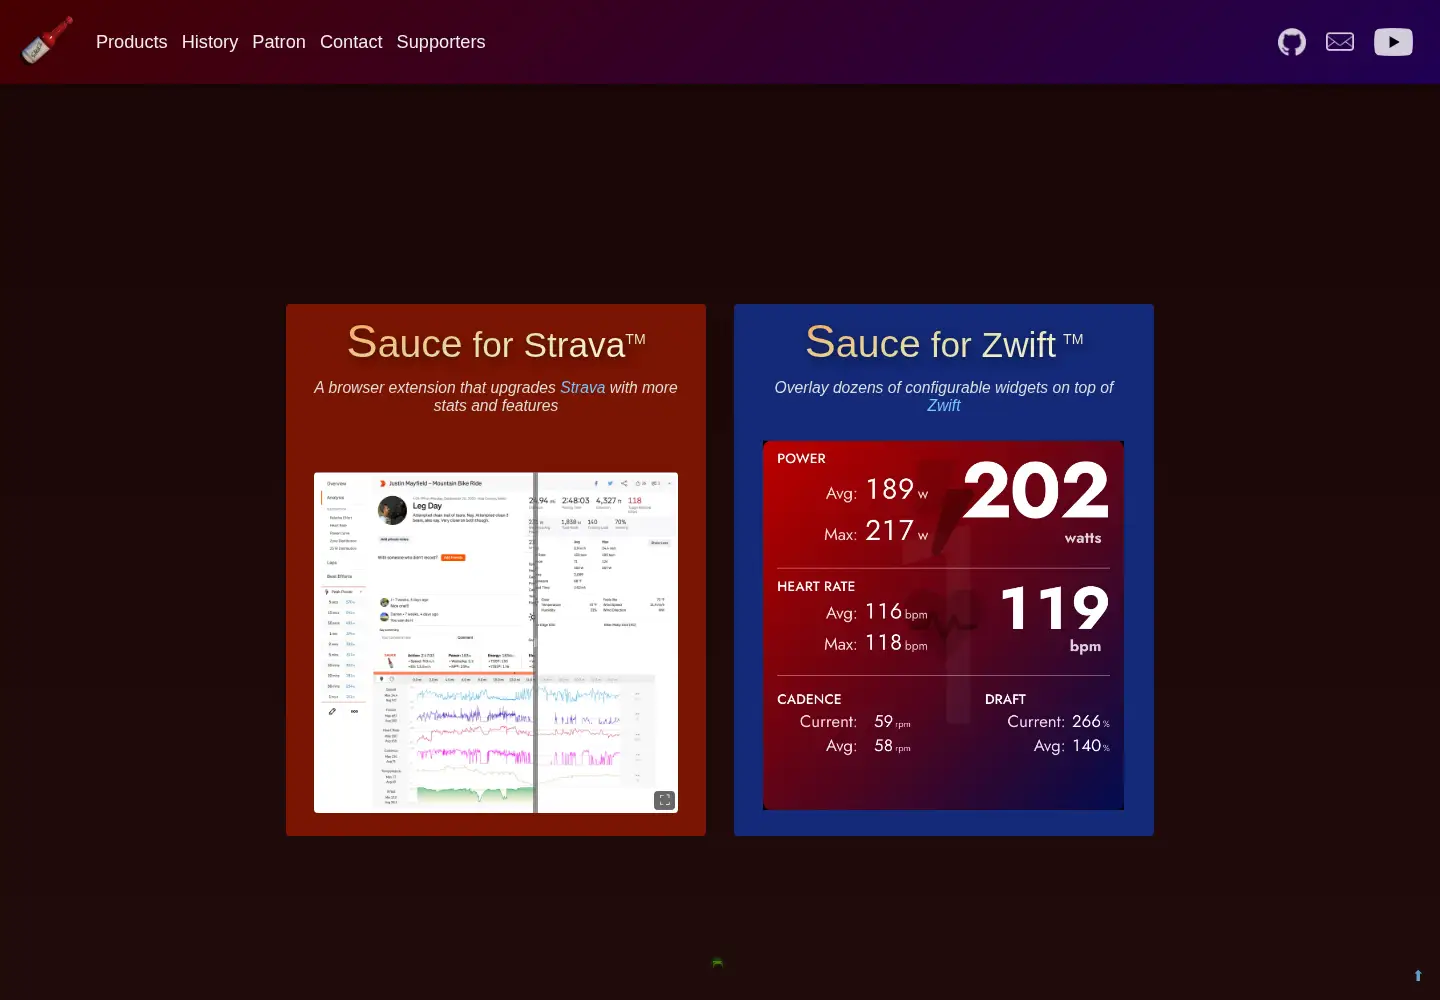Screen dimensions: 1440x1000
Task: Click the CADENCE label
Action: click(x=809, y=699)
